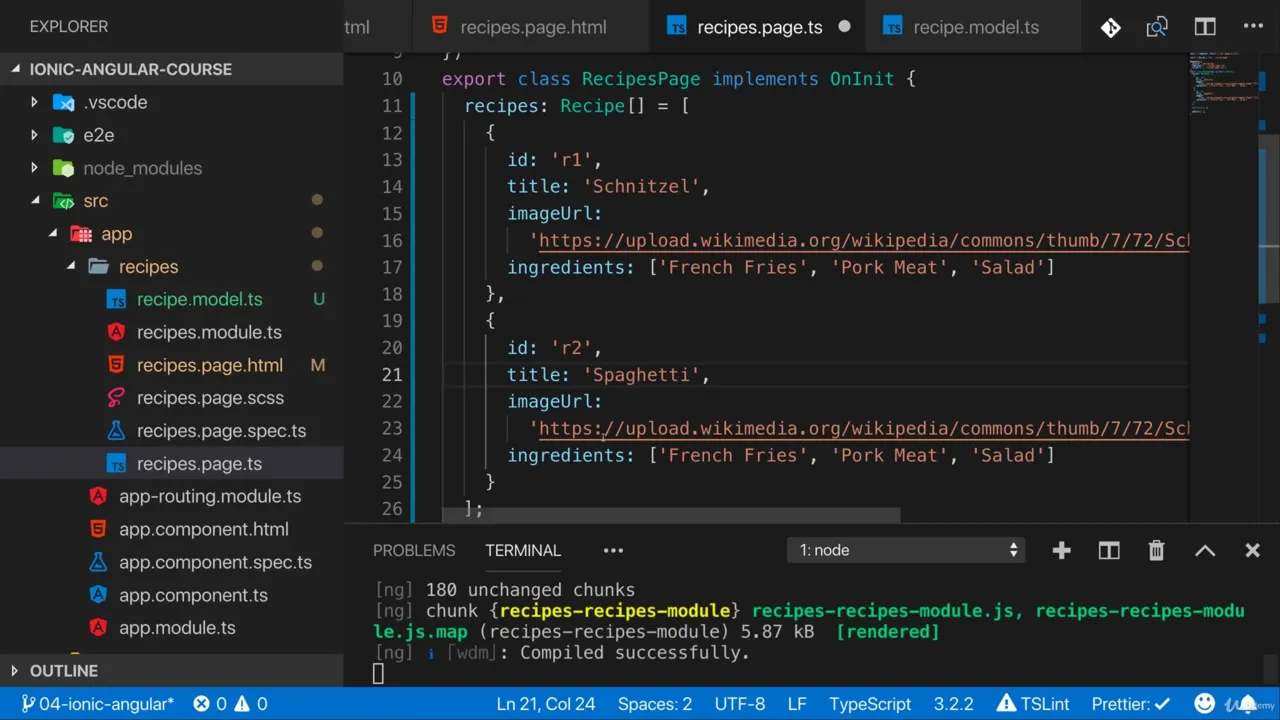Click Angular icon beside app-routing.module.ts
This screenshot has width=1280, height=720.
[98, 496]
